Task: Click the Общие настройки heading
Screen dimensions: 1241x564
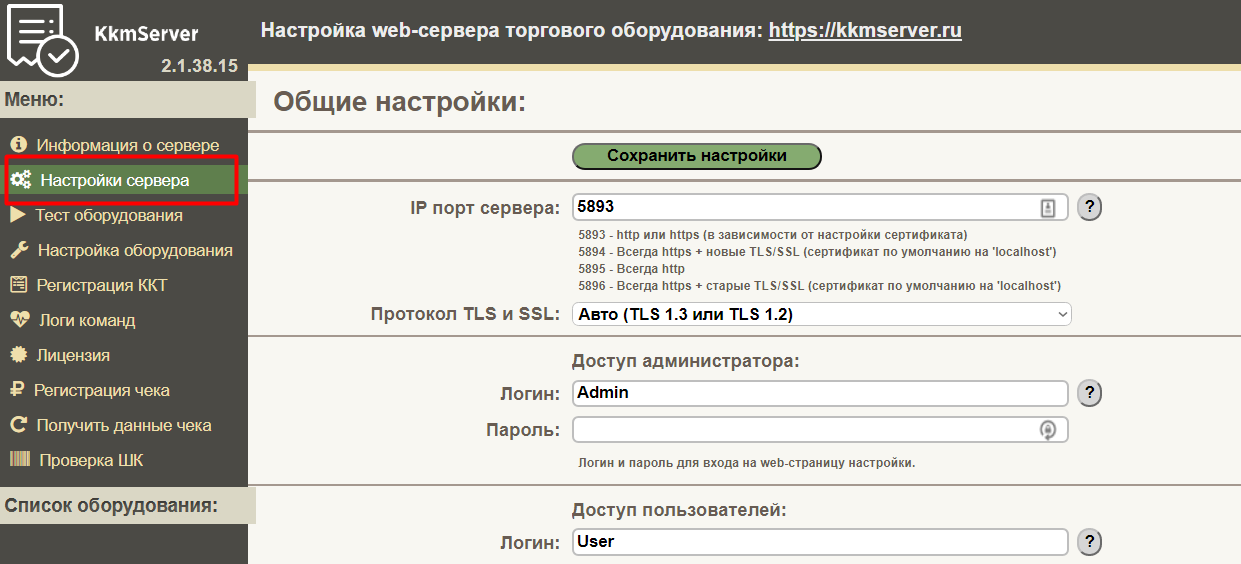Action: (x=399, y=102)
